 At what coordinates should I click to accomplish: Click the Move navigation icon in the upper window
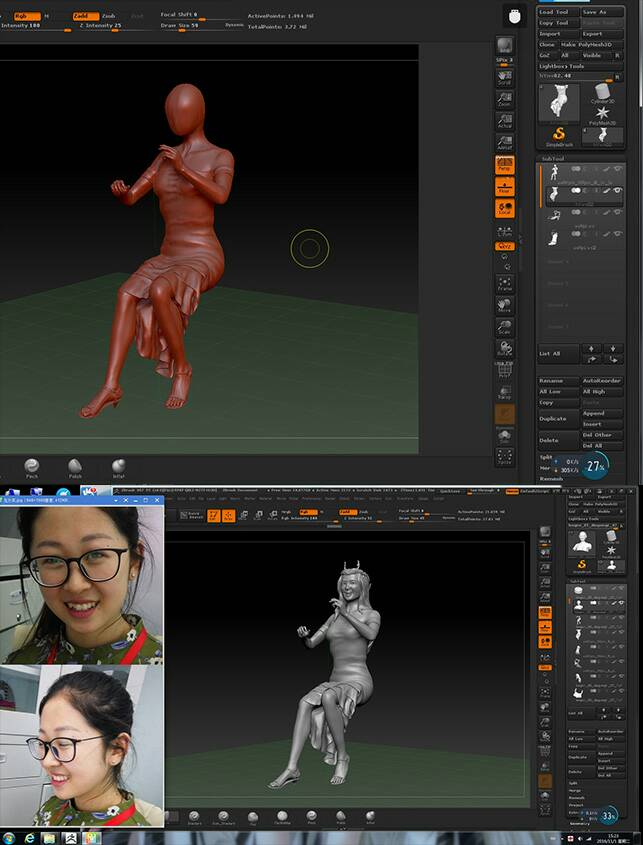(x=505, y=303)
